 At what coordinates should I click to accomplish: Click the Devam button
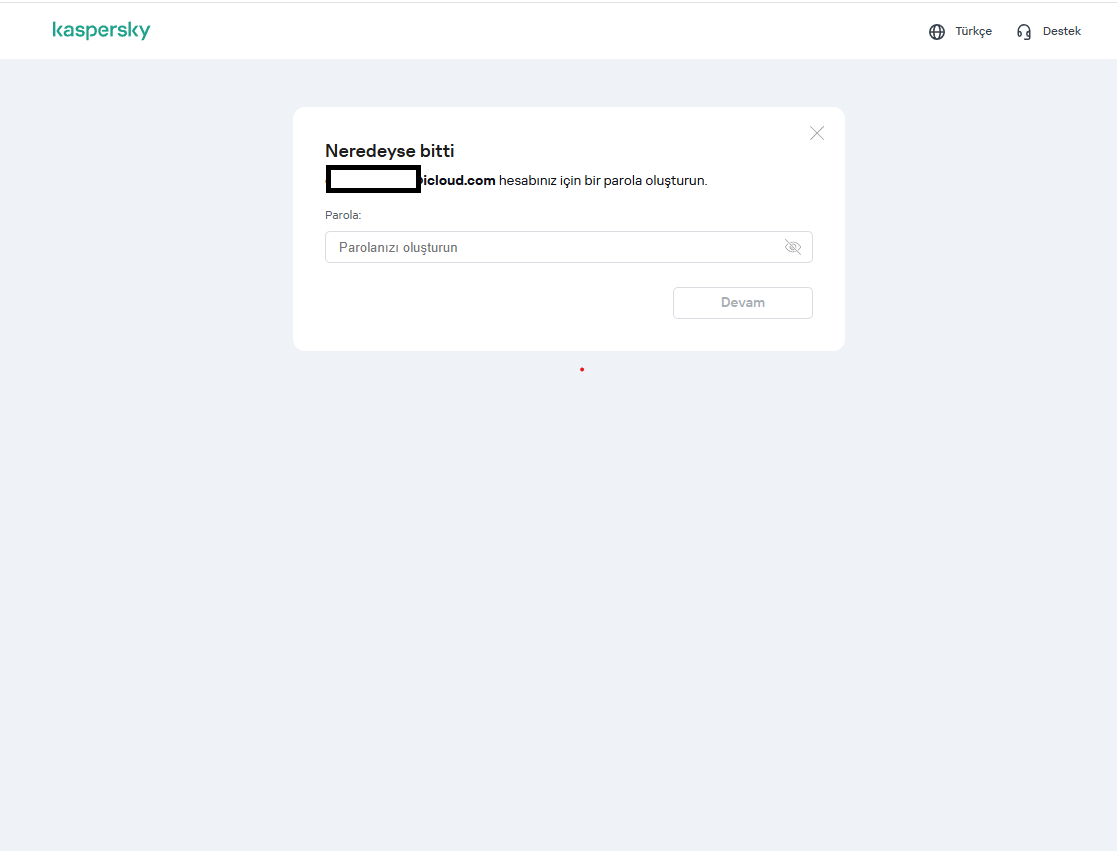tap(742, 303)
